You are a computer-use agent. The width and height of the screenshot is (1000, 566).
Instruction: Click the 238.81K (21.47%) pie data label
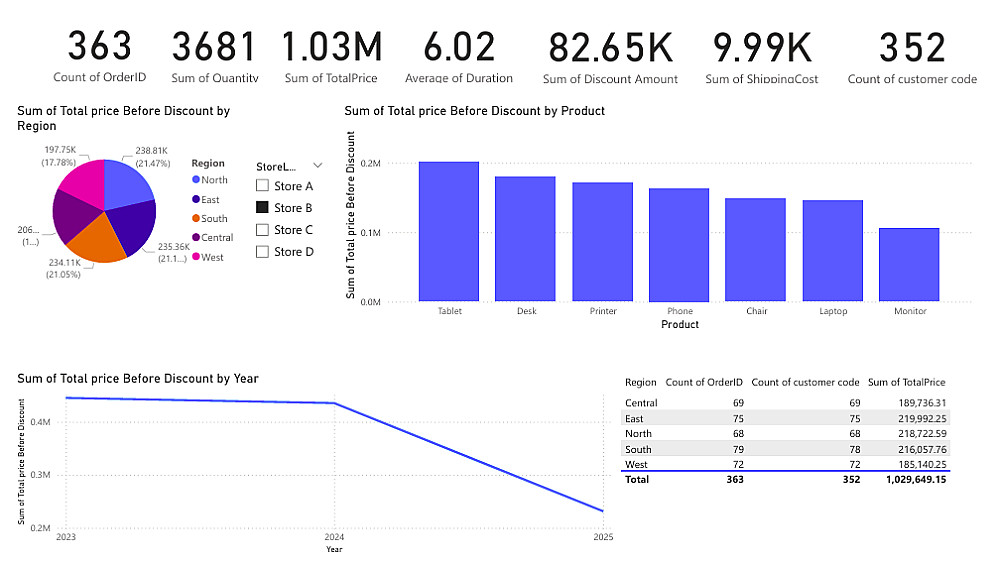click(x=152, y=157)
